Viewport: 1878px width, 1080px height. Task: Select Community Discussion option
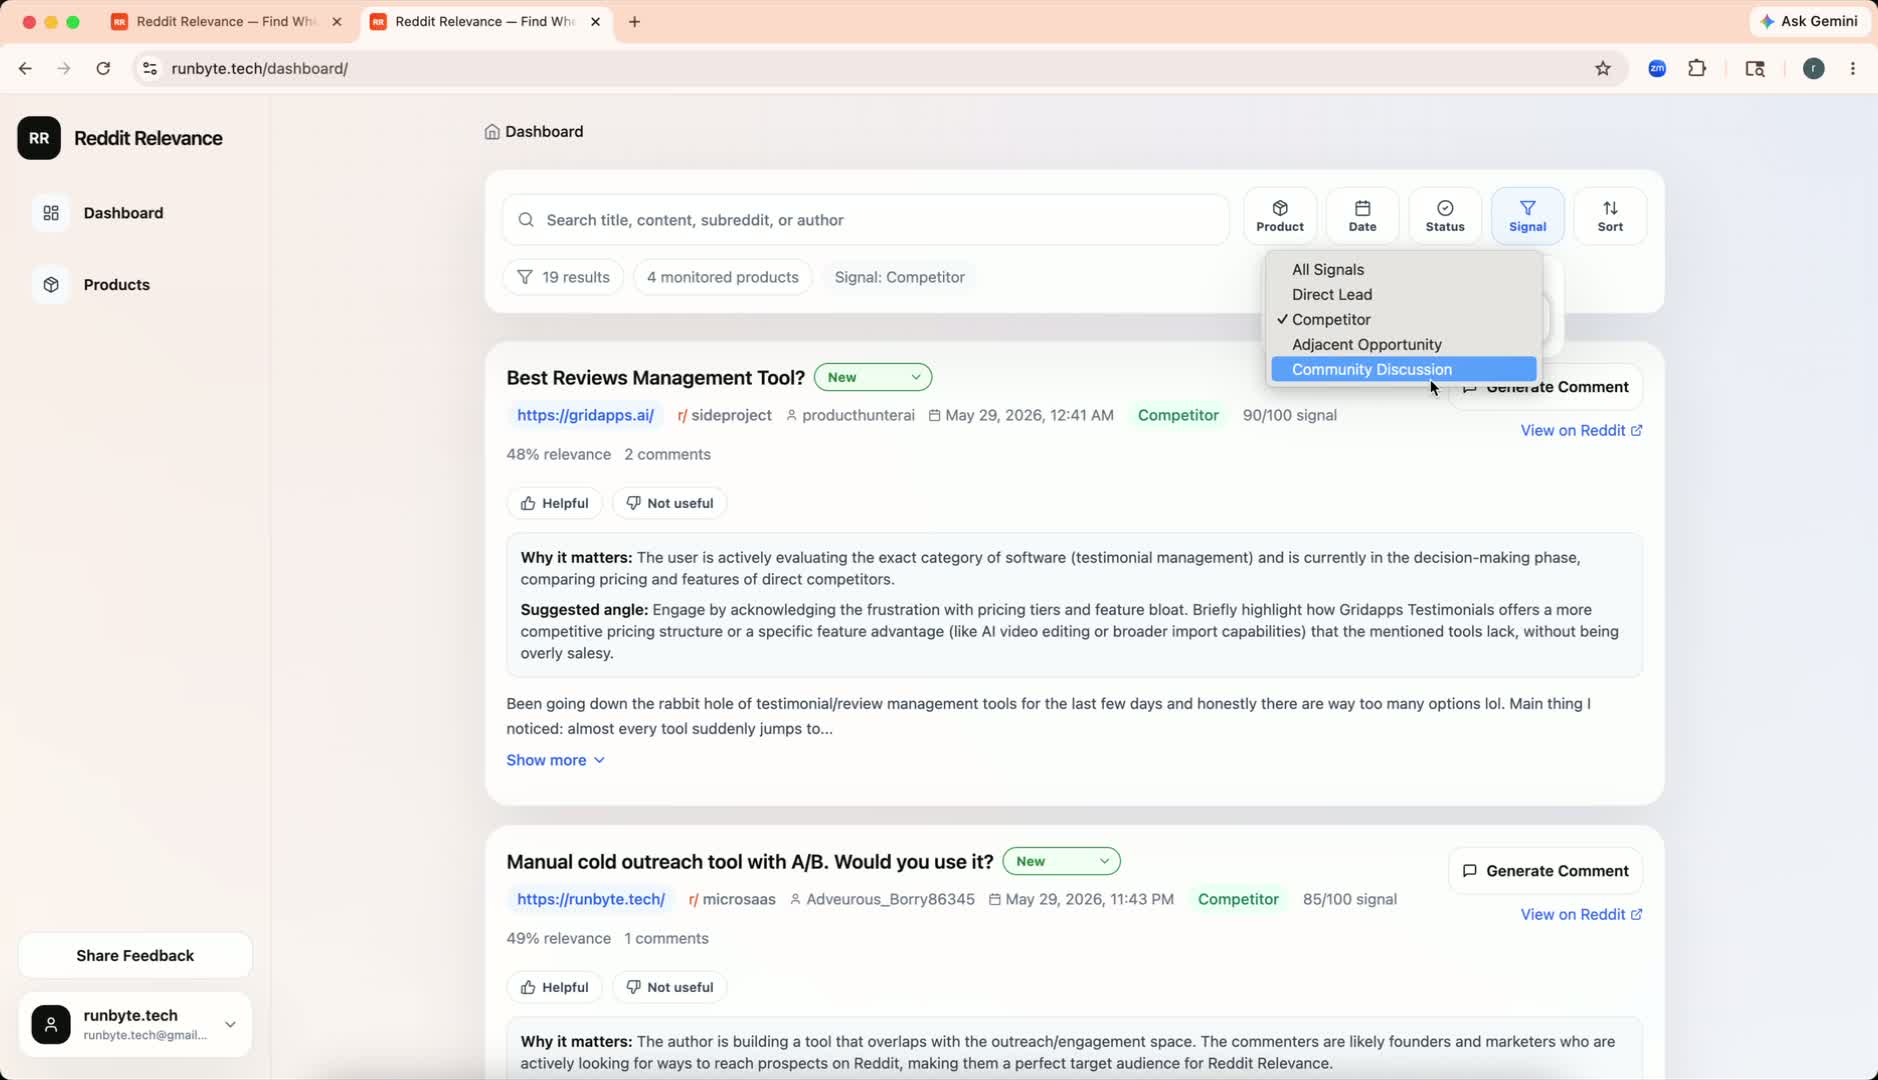pos(1404,369)
